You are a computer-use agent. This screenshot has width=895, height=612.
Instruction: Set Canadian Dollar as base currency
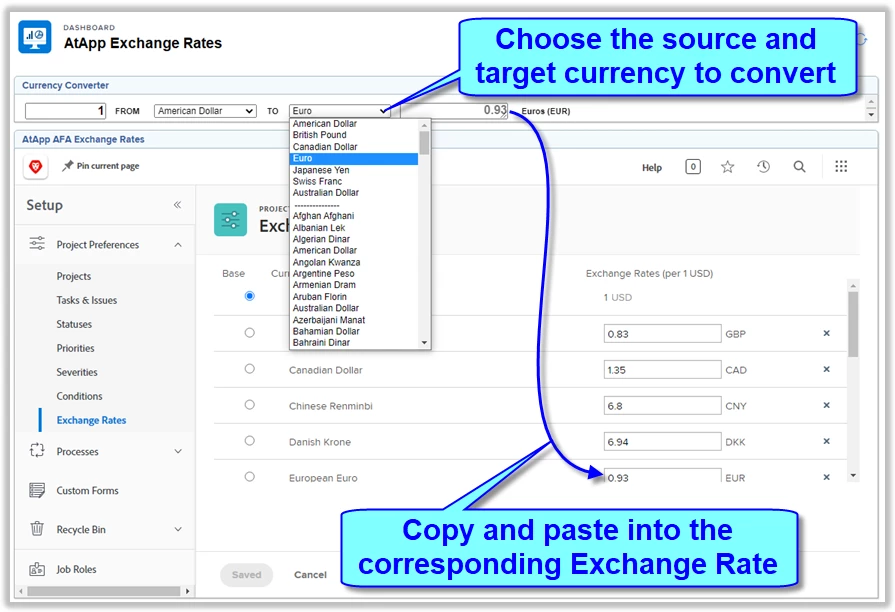tap(249, 369)
